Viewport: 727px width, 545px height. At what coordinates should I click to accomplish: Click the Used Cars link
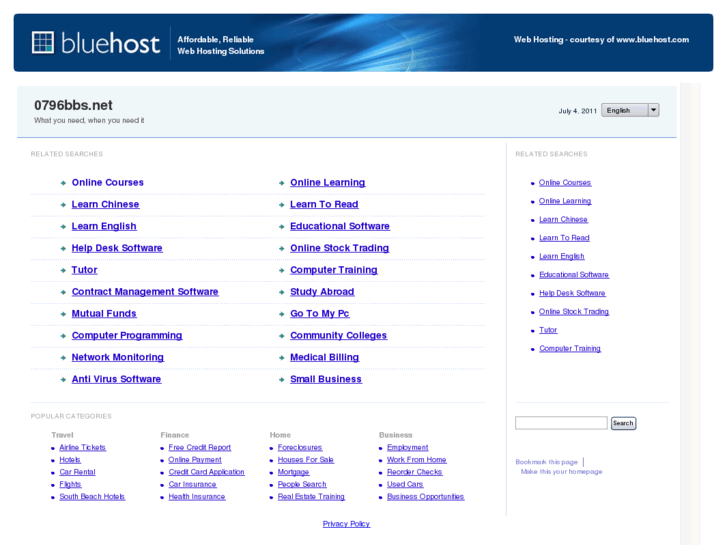pos(405,484)
